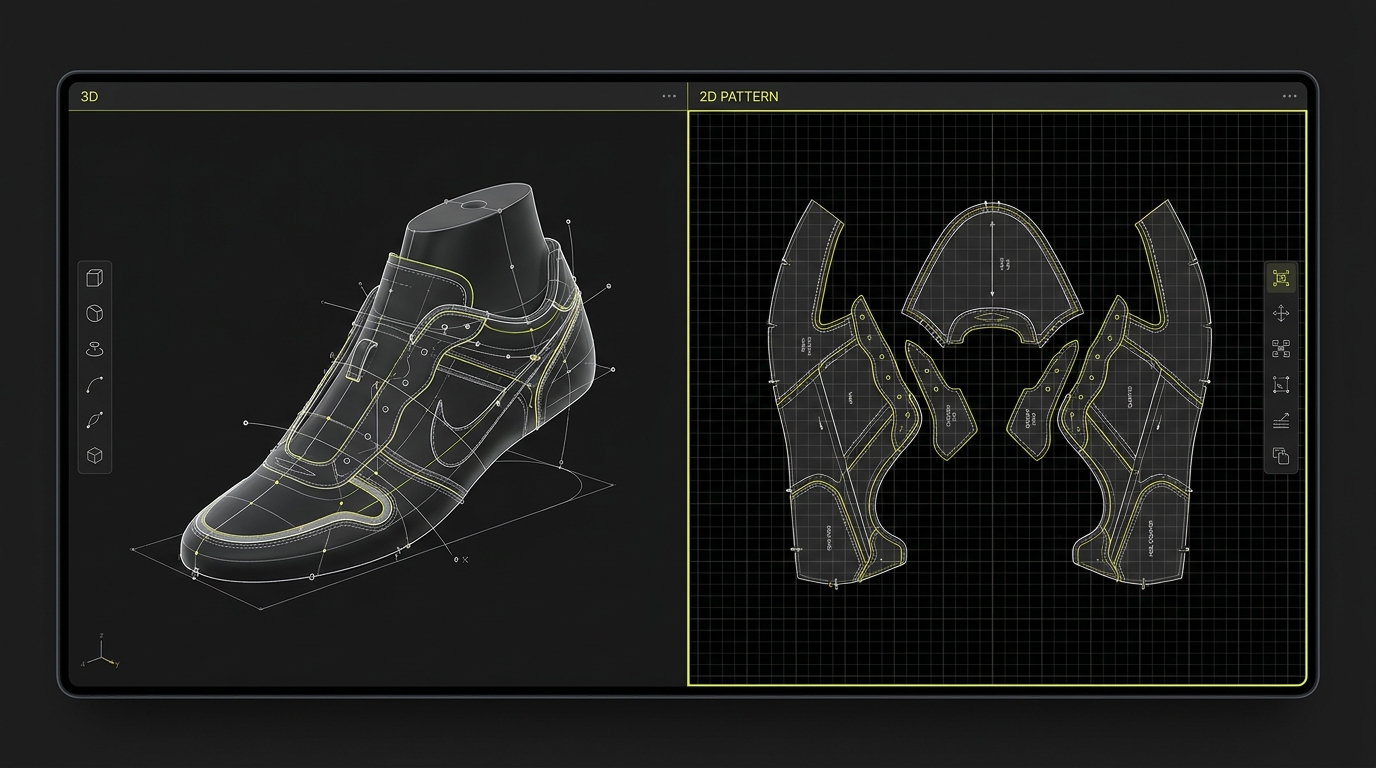Open the 2D PATTERN panel options menu
1376x768 pixels.
click(x=1290, y=96)
